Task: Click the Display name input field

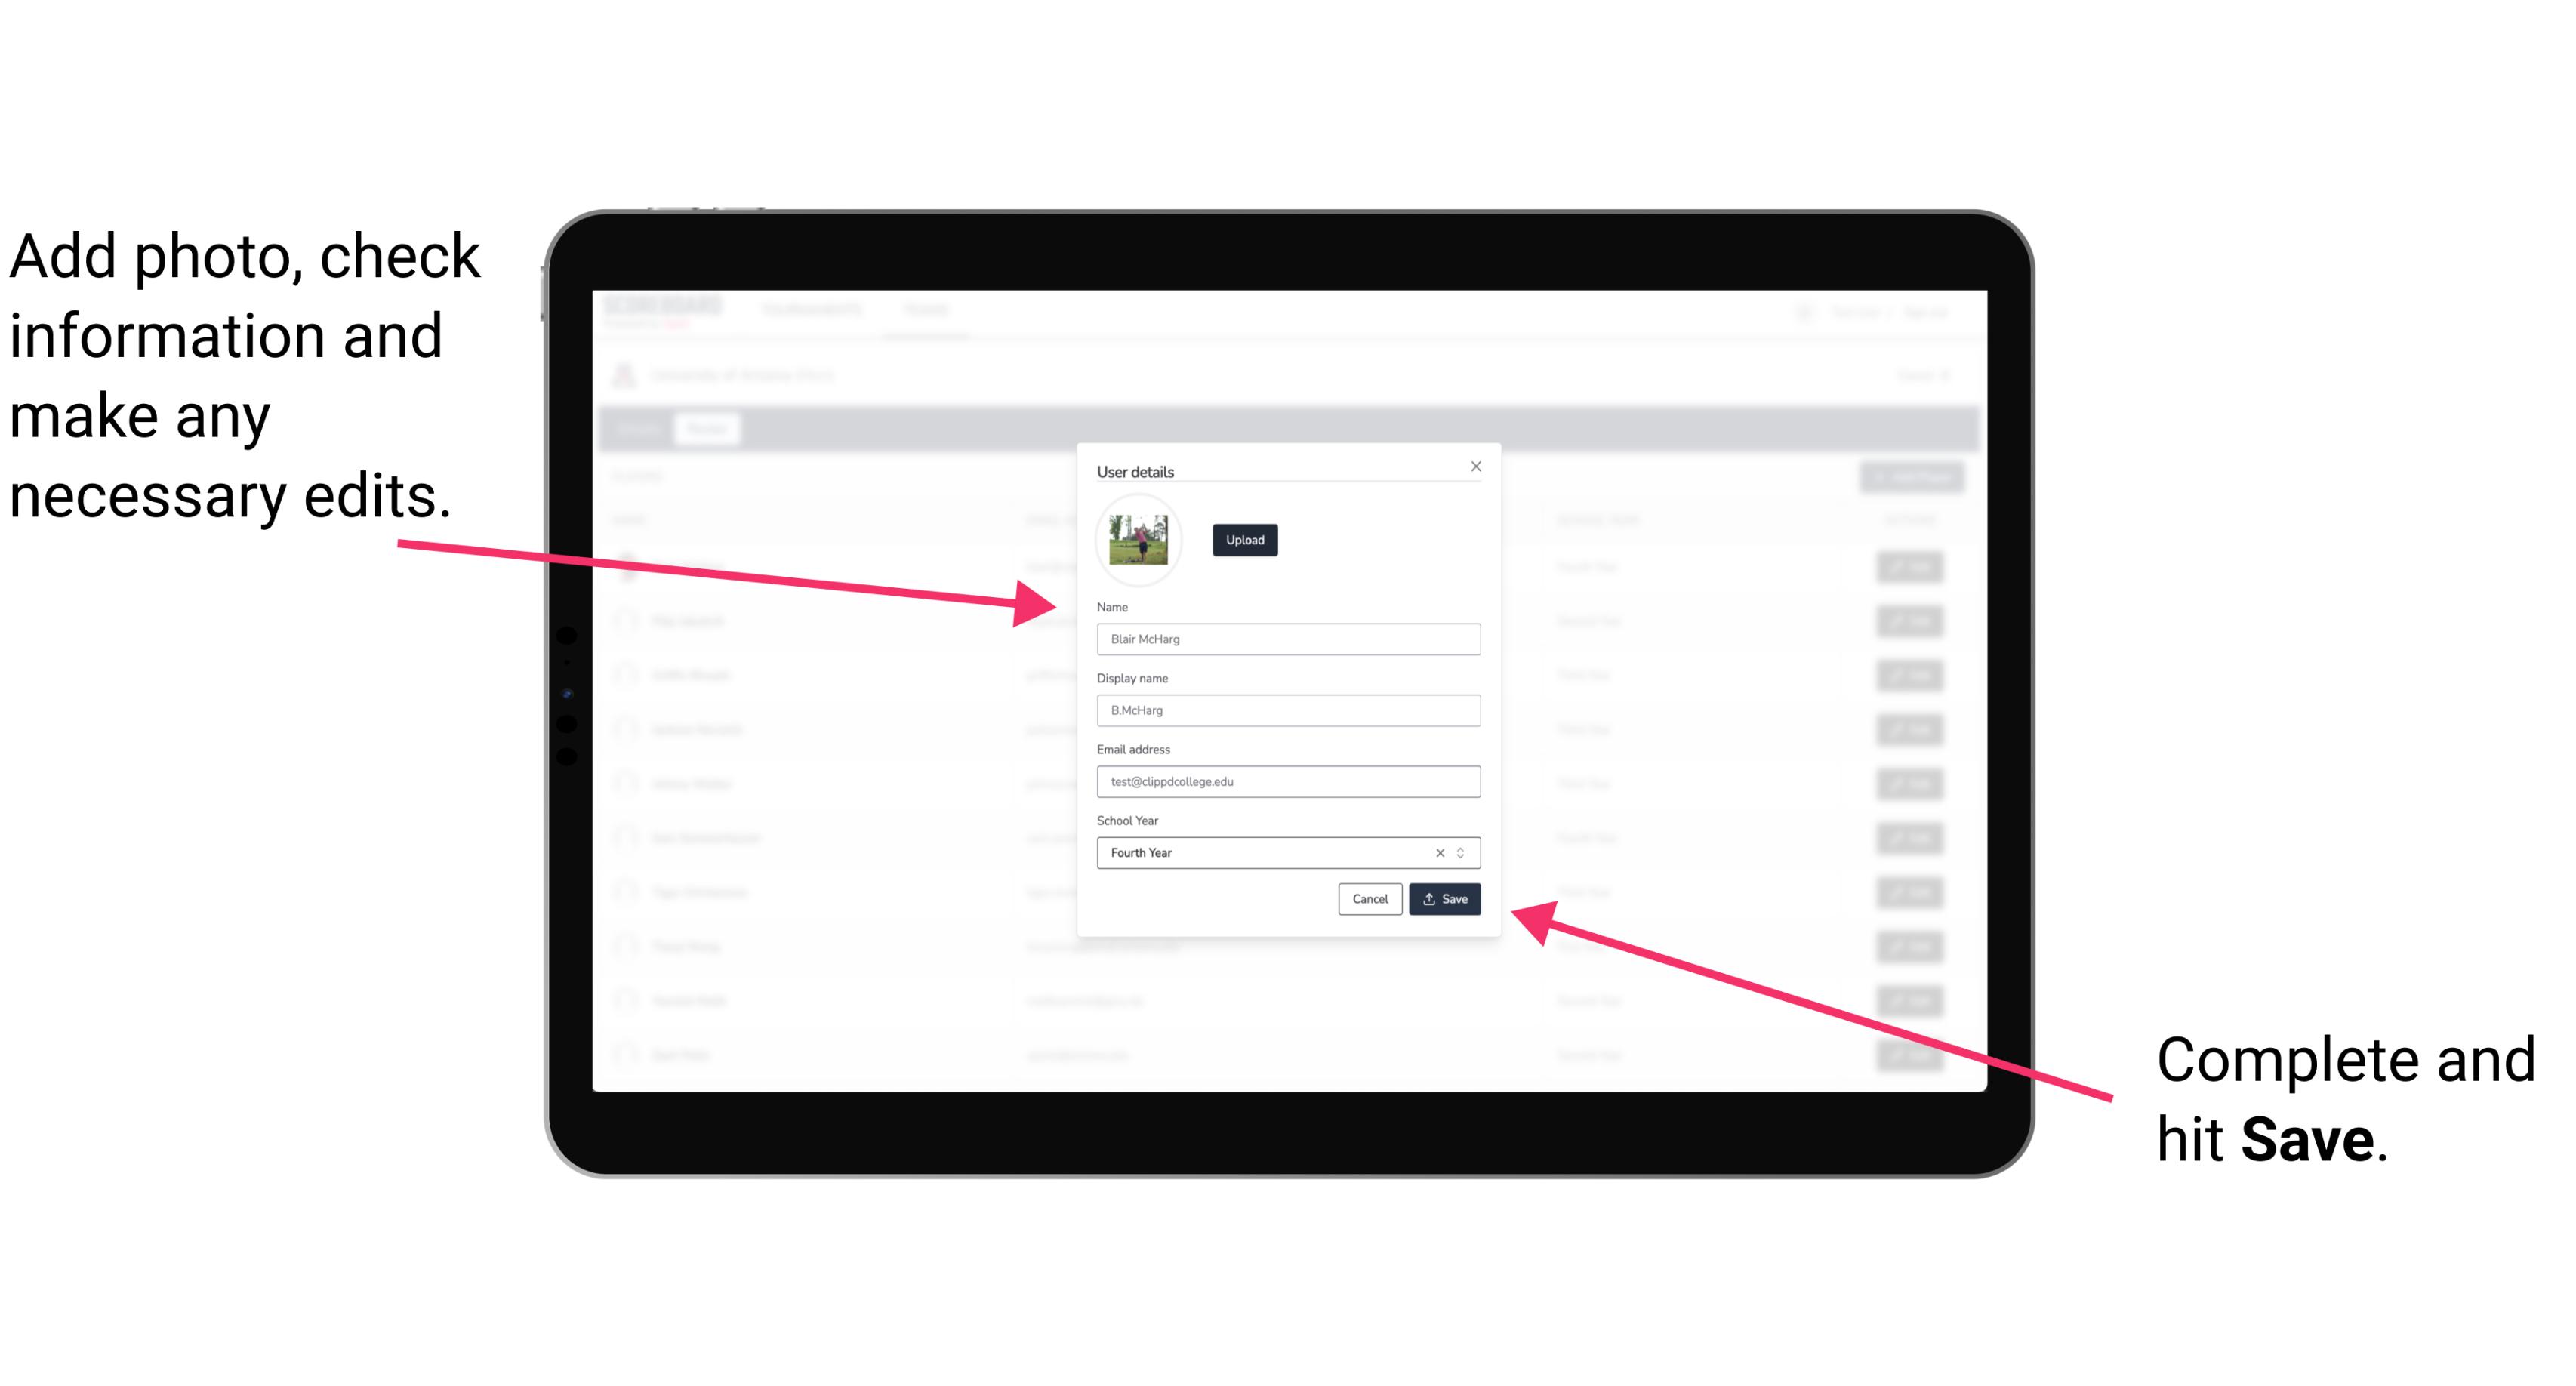Action: (x=1287, y=710)
